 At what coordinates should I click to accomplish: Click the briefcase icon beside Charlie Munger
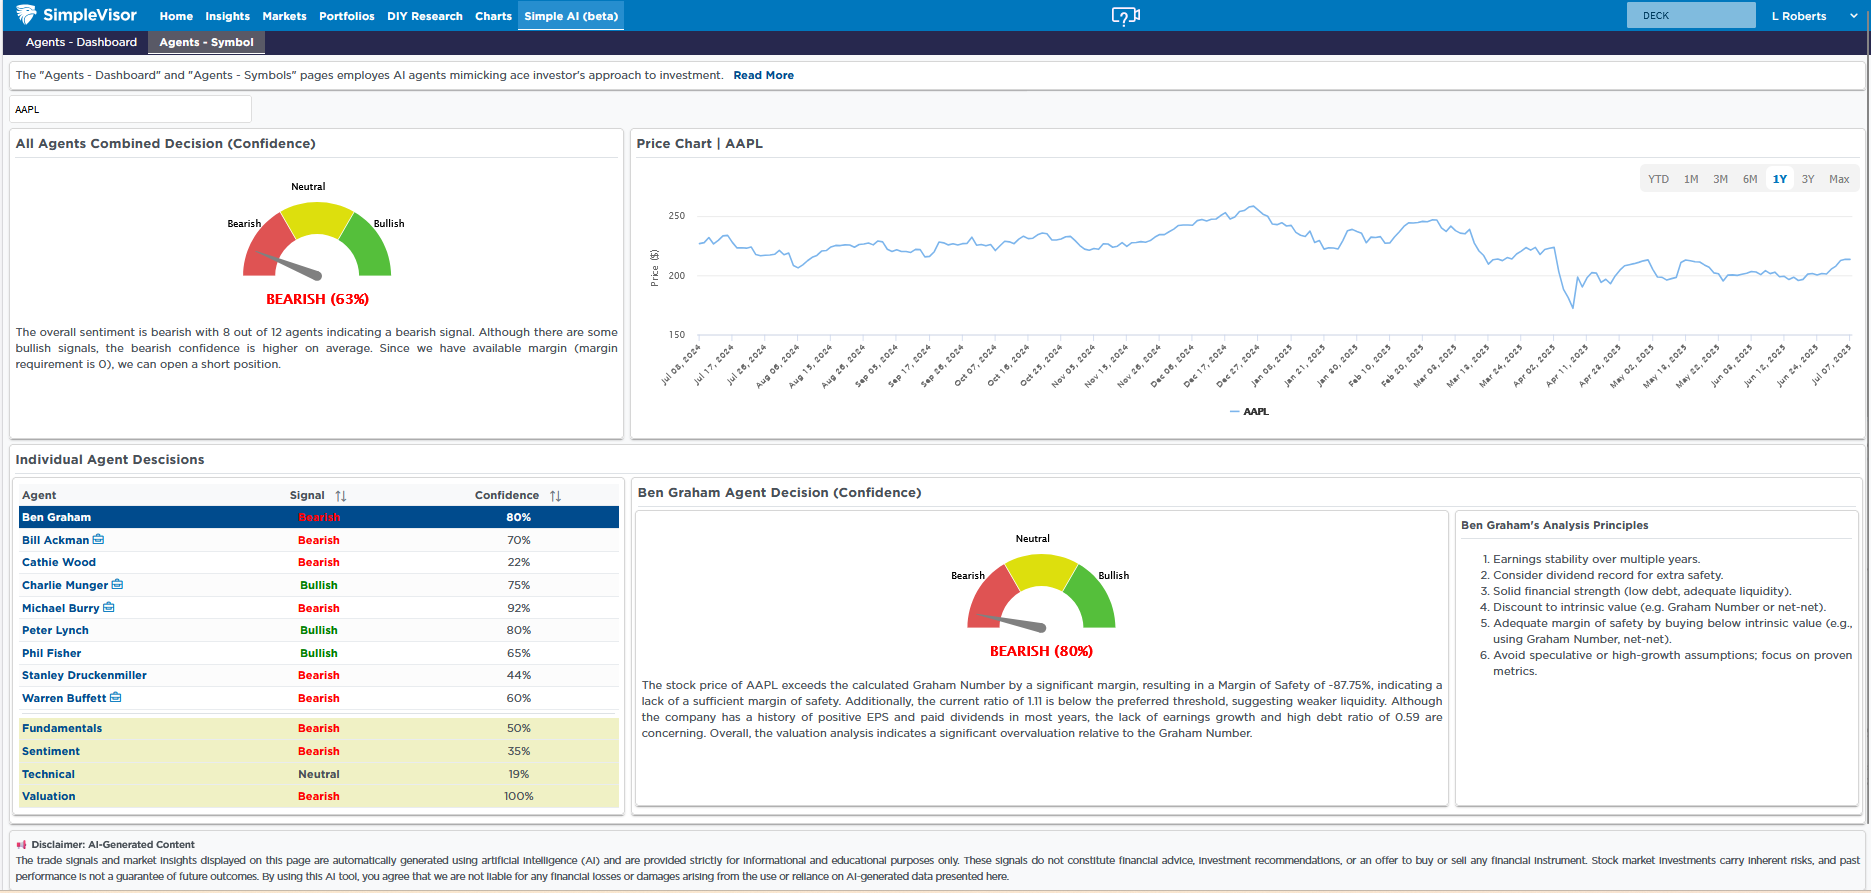[x=117, y=584]
